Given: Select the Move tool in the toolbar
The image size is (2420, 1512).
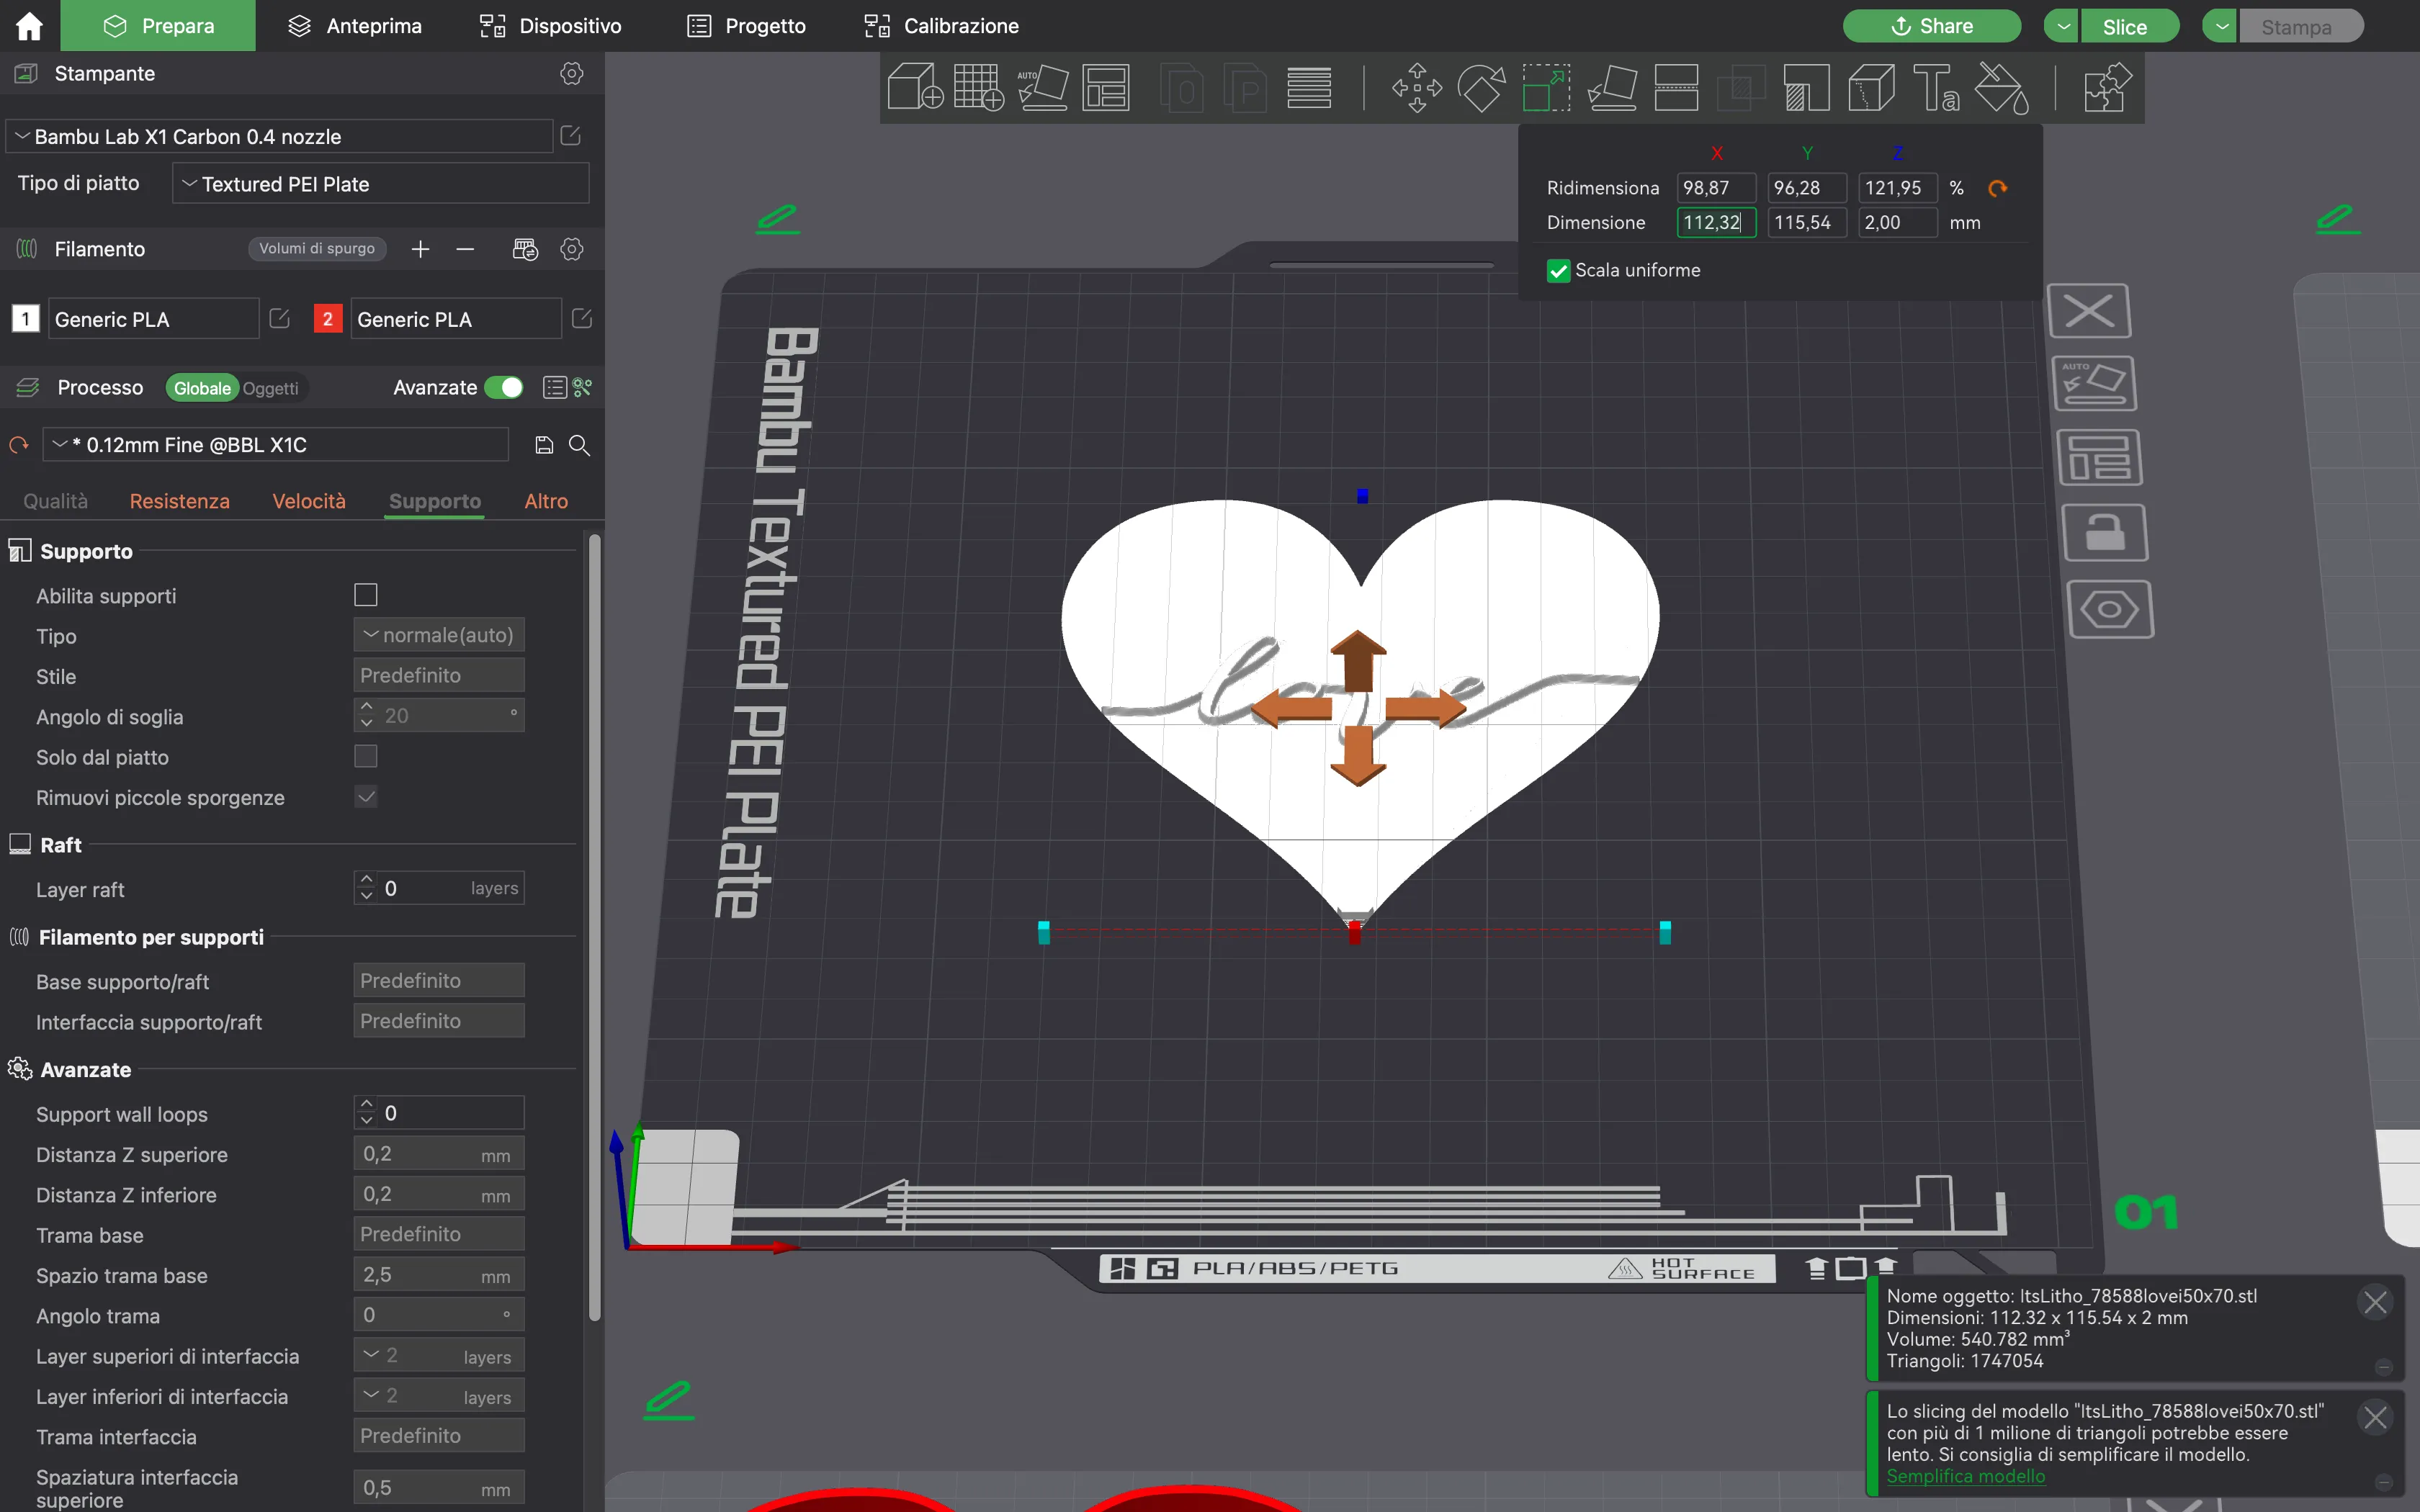Looking at the screenshot, I should [x=1415, y=88].
